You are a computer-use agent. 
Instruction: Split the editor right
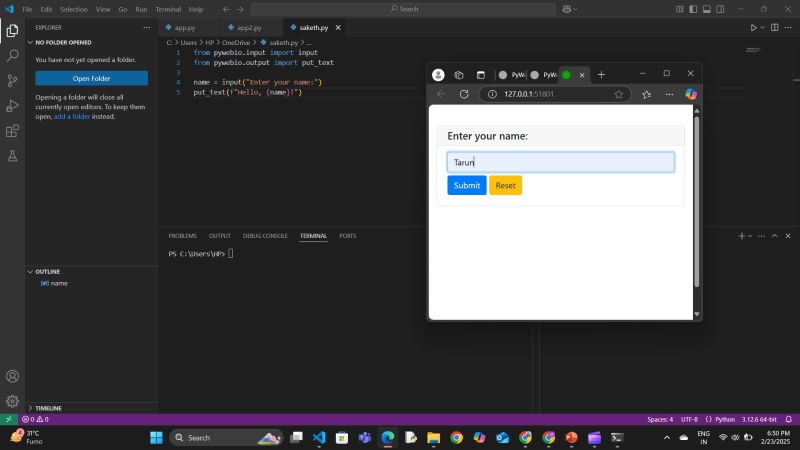(x=774, y=28)
